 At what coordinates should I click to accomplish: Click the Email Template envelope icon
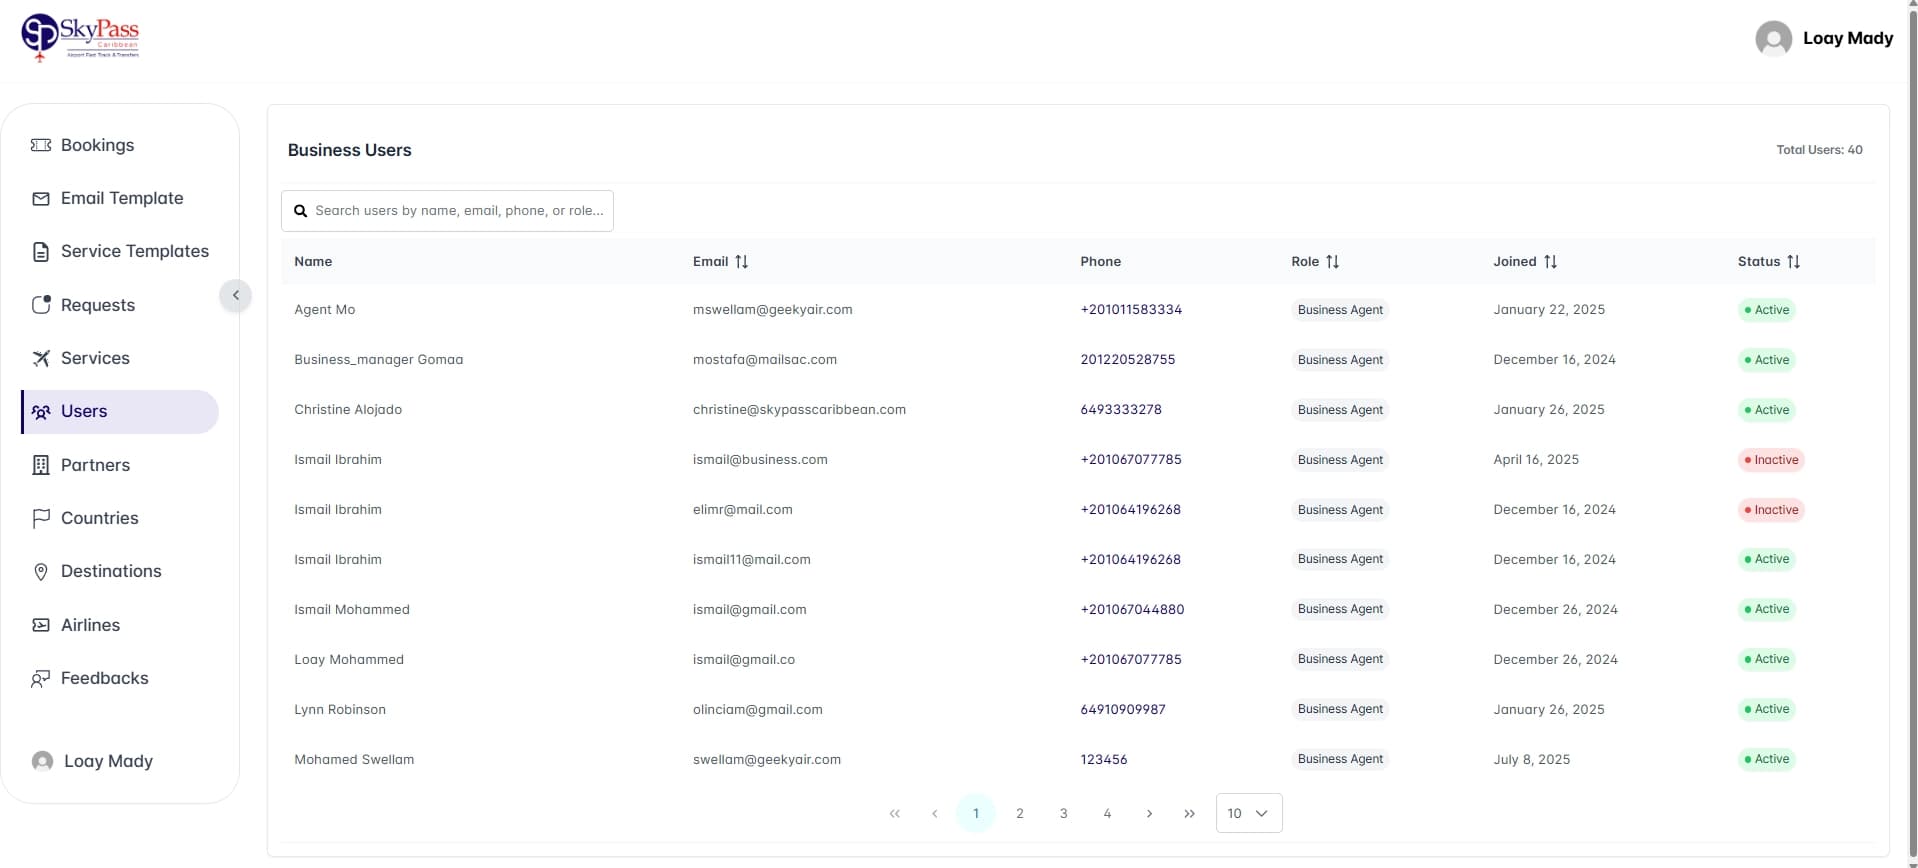41,199
